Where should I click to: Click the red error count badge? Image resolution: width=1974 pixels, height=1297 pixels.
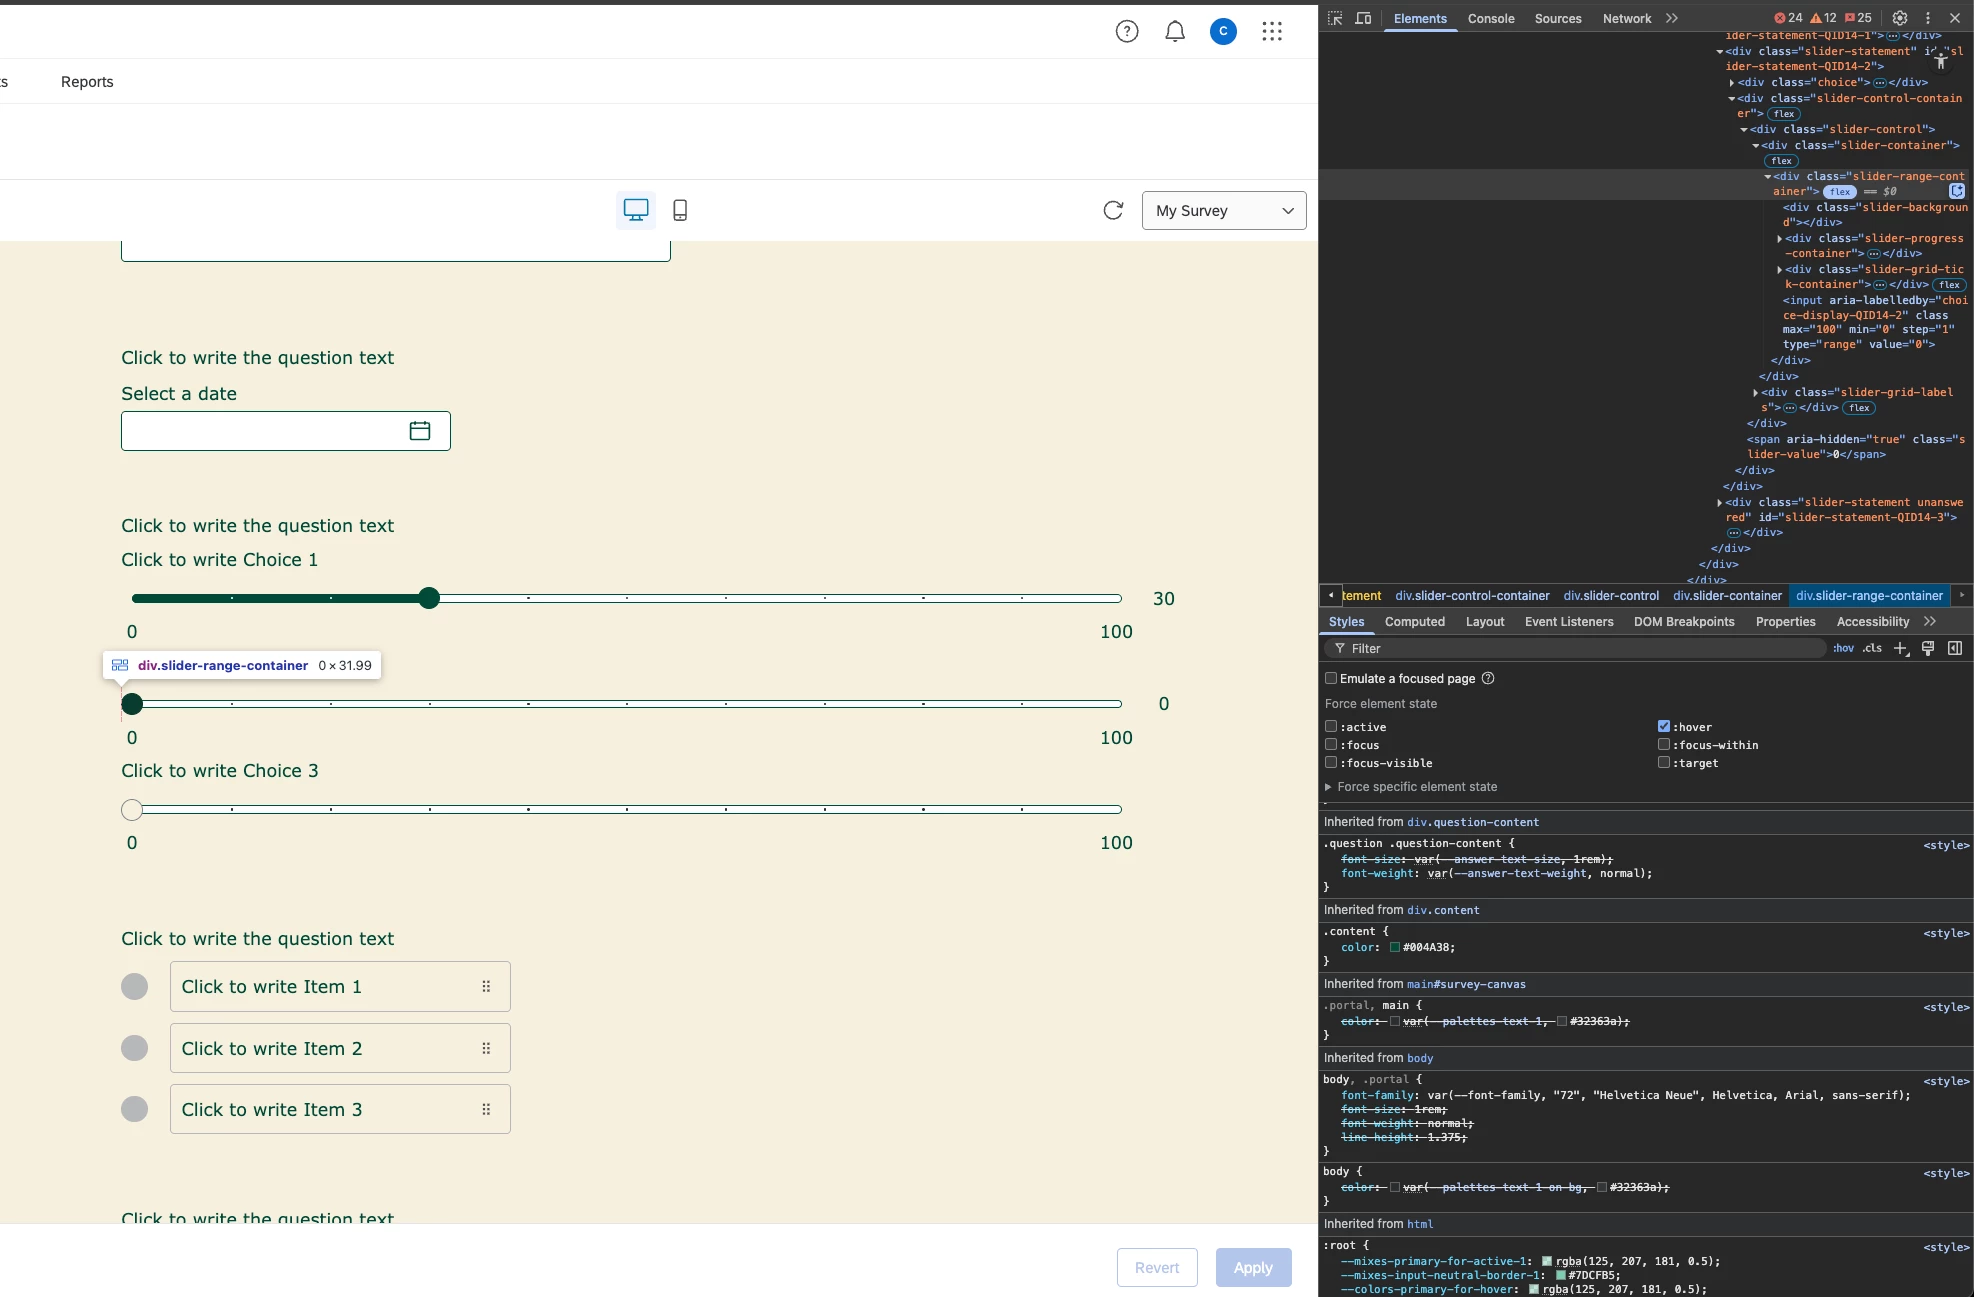click(1788, 18)
